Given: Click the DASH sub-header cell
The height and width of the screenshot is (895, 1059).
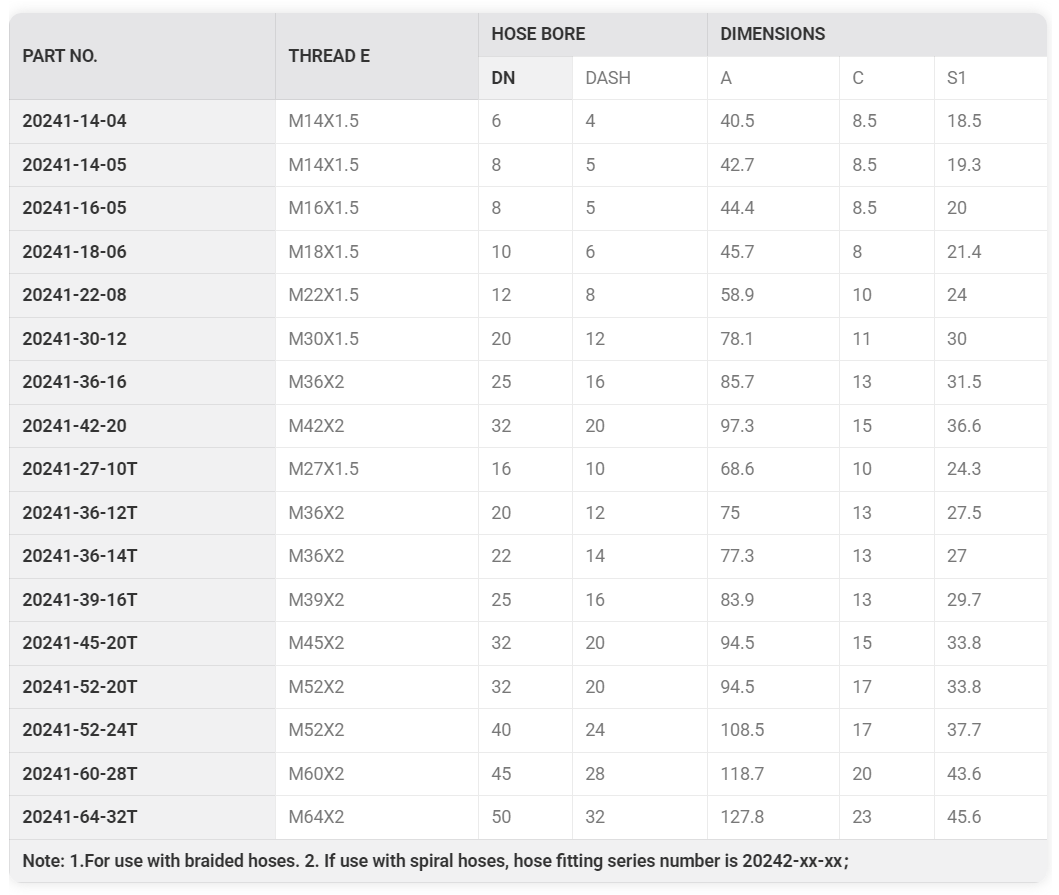Looking at the screenshot, I should click(608, 78).
